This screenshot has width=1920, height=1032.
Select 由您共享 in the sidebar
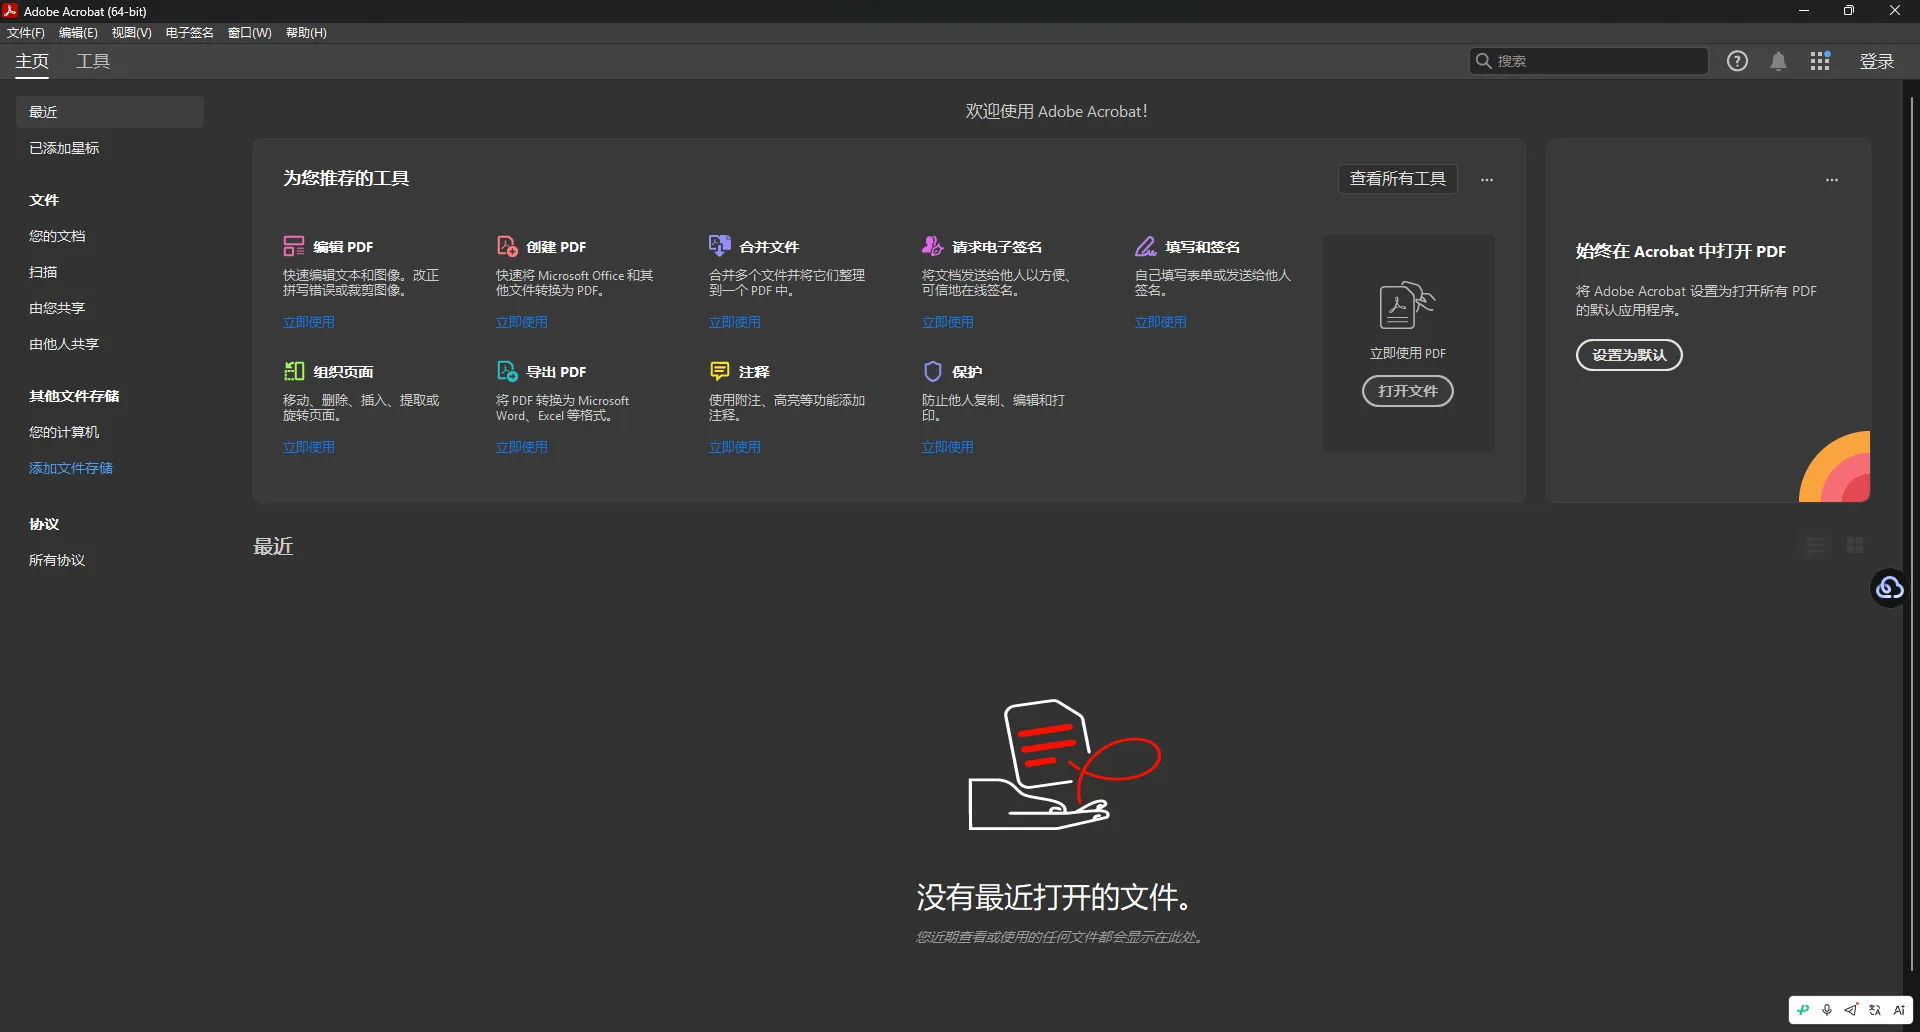point(57,308)
